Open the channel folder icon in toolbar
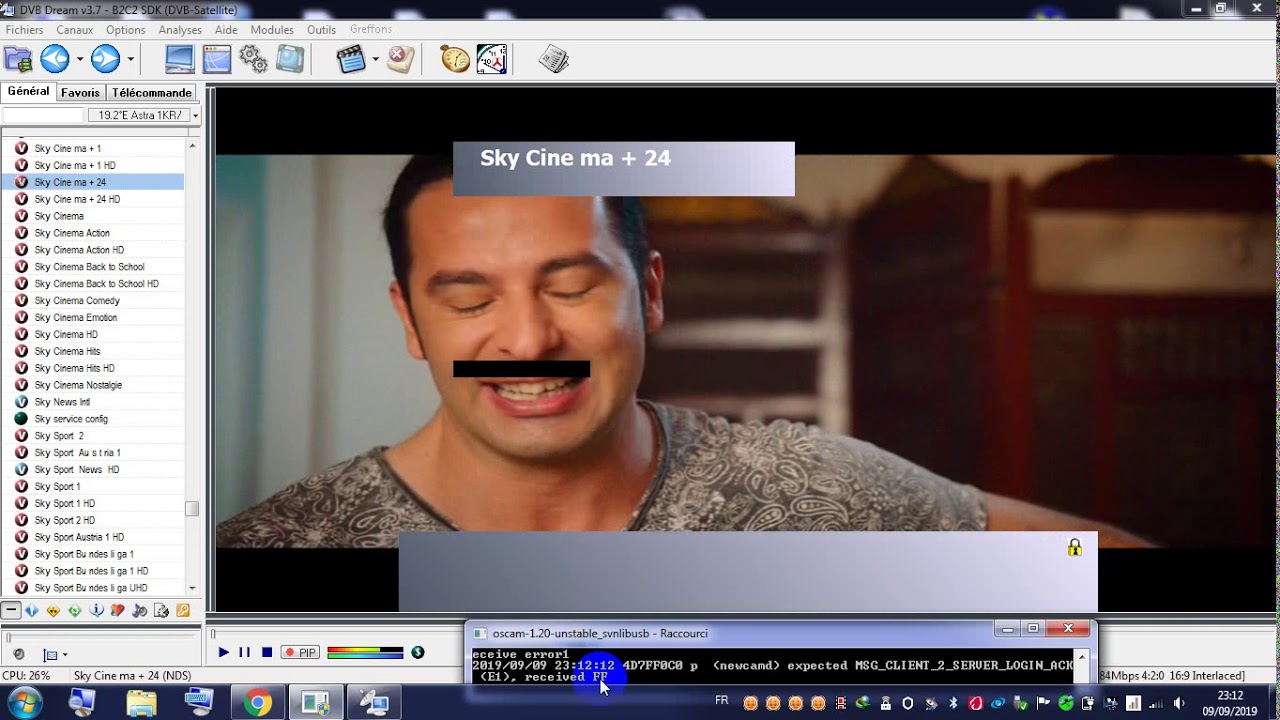 click(18, 60)
